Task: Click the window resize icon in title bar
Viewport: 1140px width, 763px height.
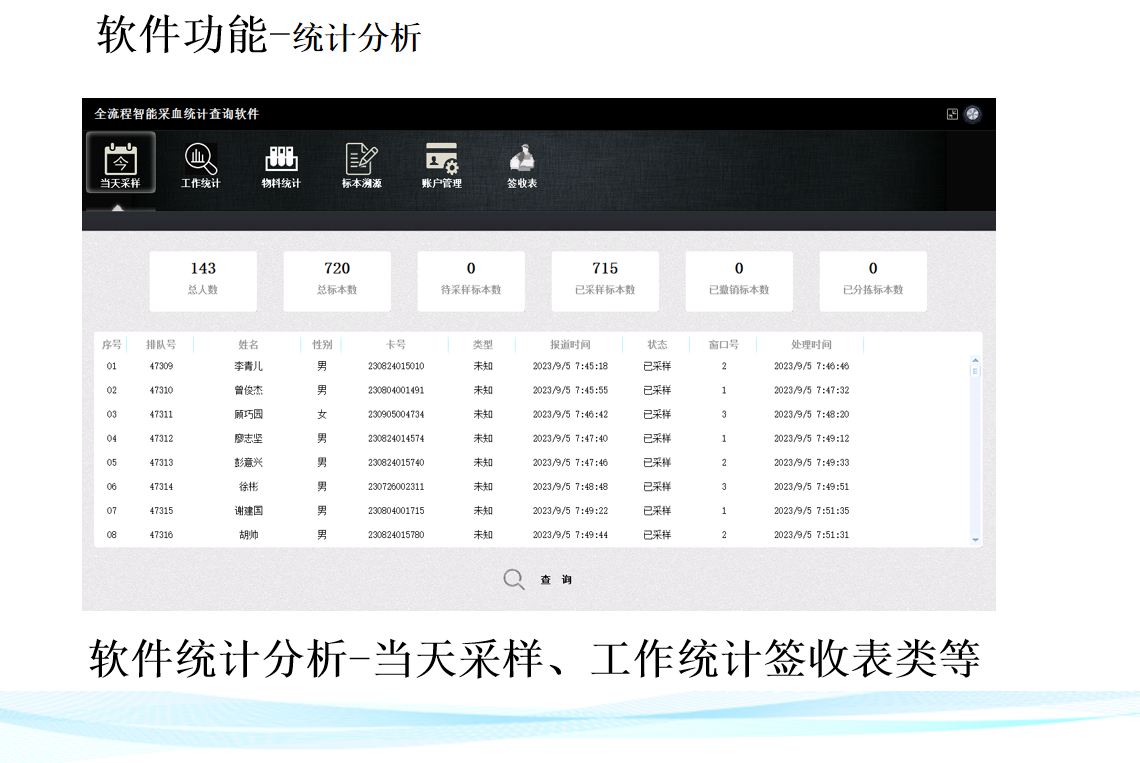Action: click(x=952, y=114)
